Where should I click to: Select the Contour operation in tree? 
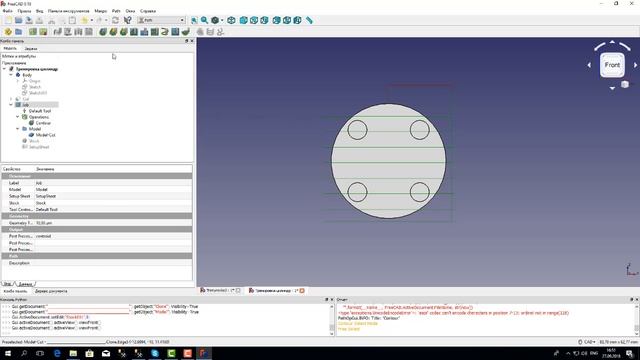pyautogui.click(x=43, y=123)
